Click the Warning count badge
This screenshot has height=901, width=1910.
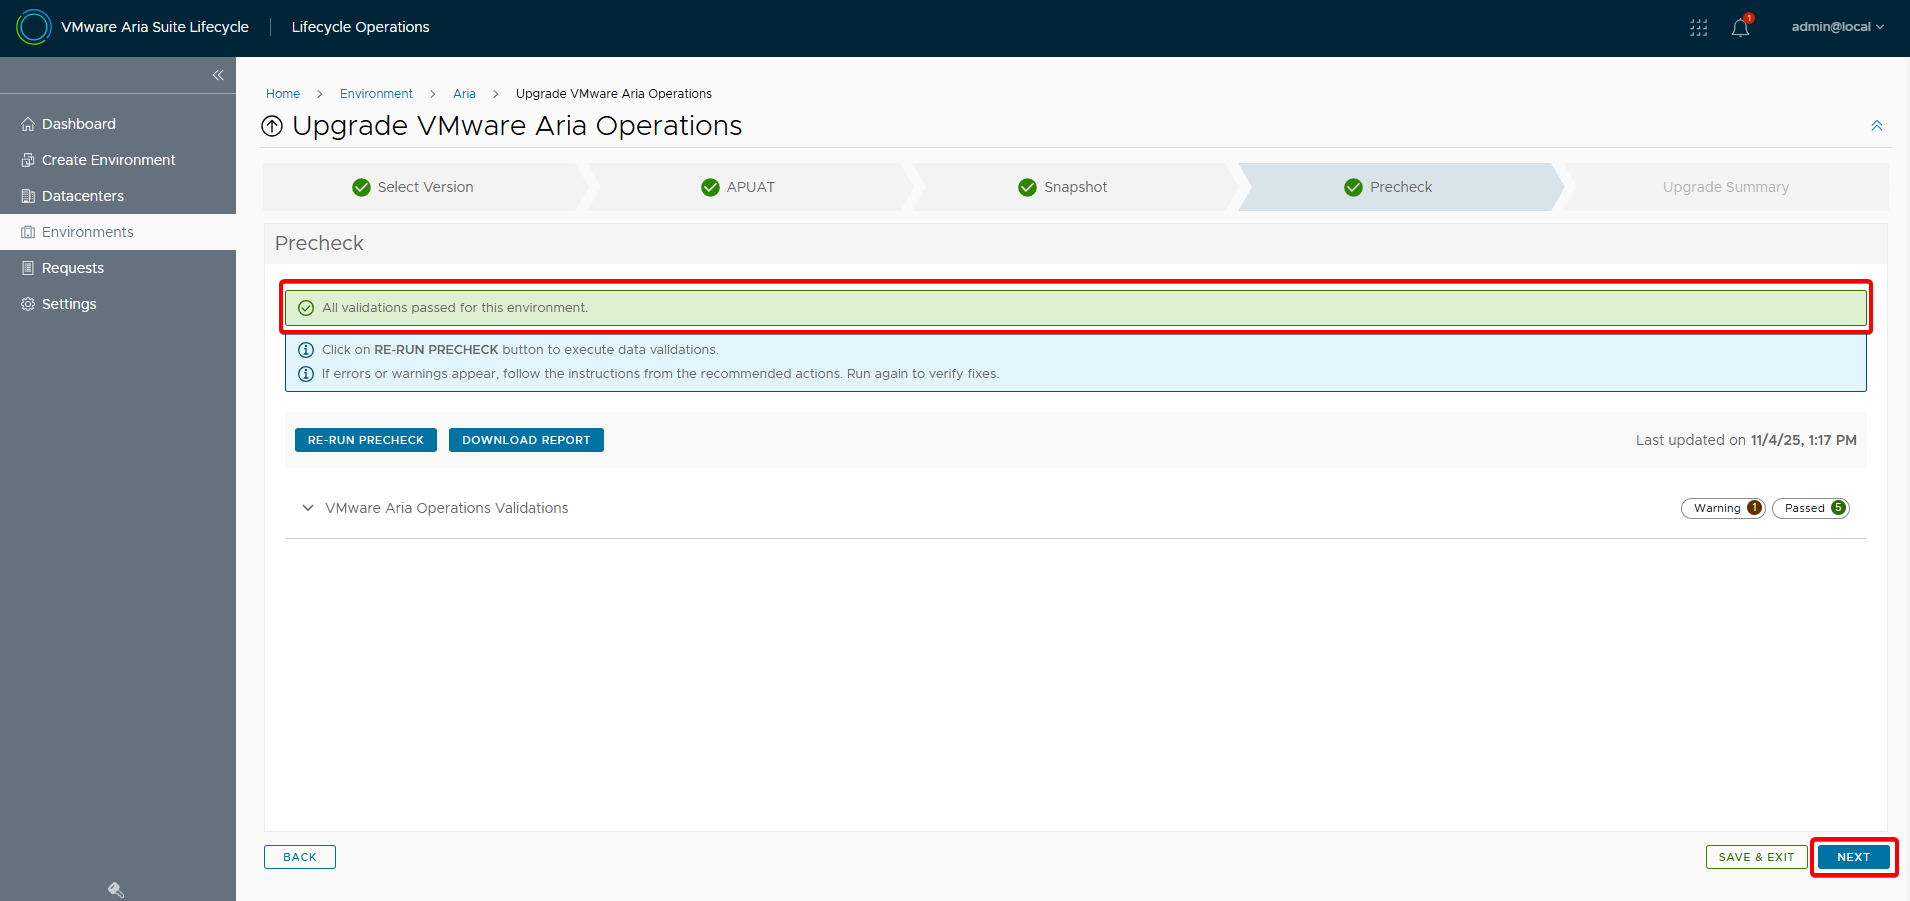click(x=1723, y=508)
